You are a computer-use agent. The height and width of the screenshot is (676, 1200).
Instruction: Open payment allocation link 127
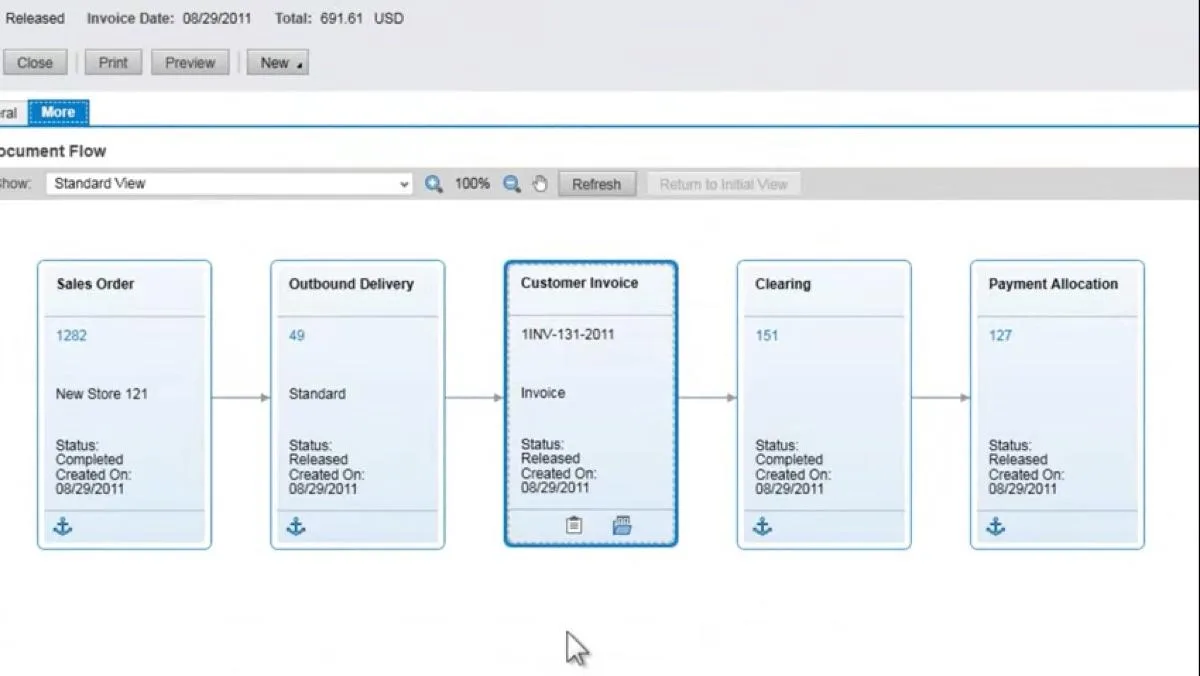(x=1000, y=336)
